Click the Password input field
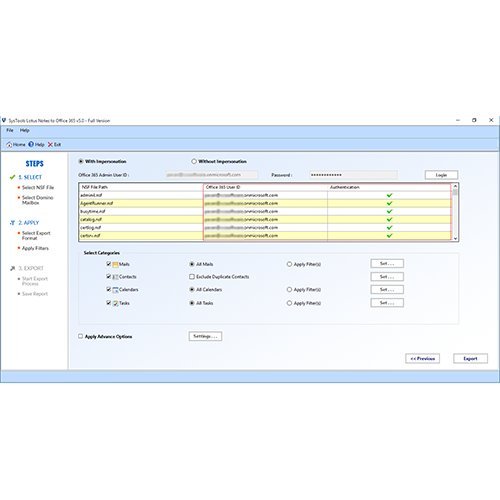The height and width of the screenshot is (500, 500). pyautogui.click(x=353, y=175)
